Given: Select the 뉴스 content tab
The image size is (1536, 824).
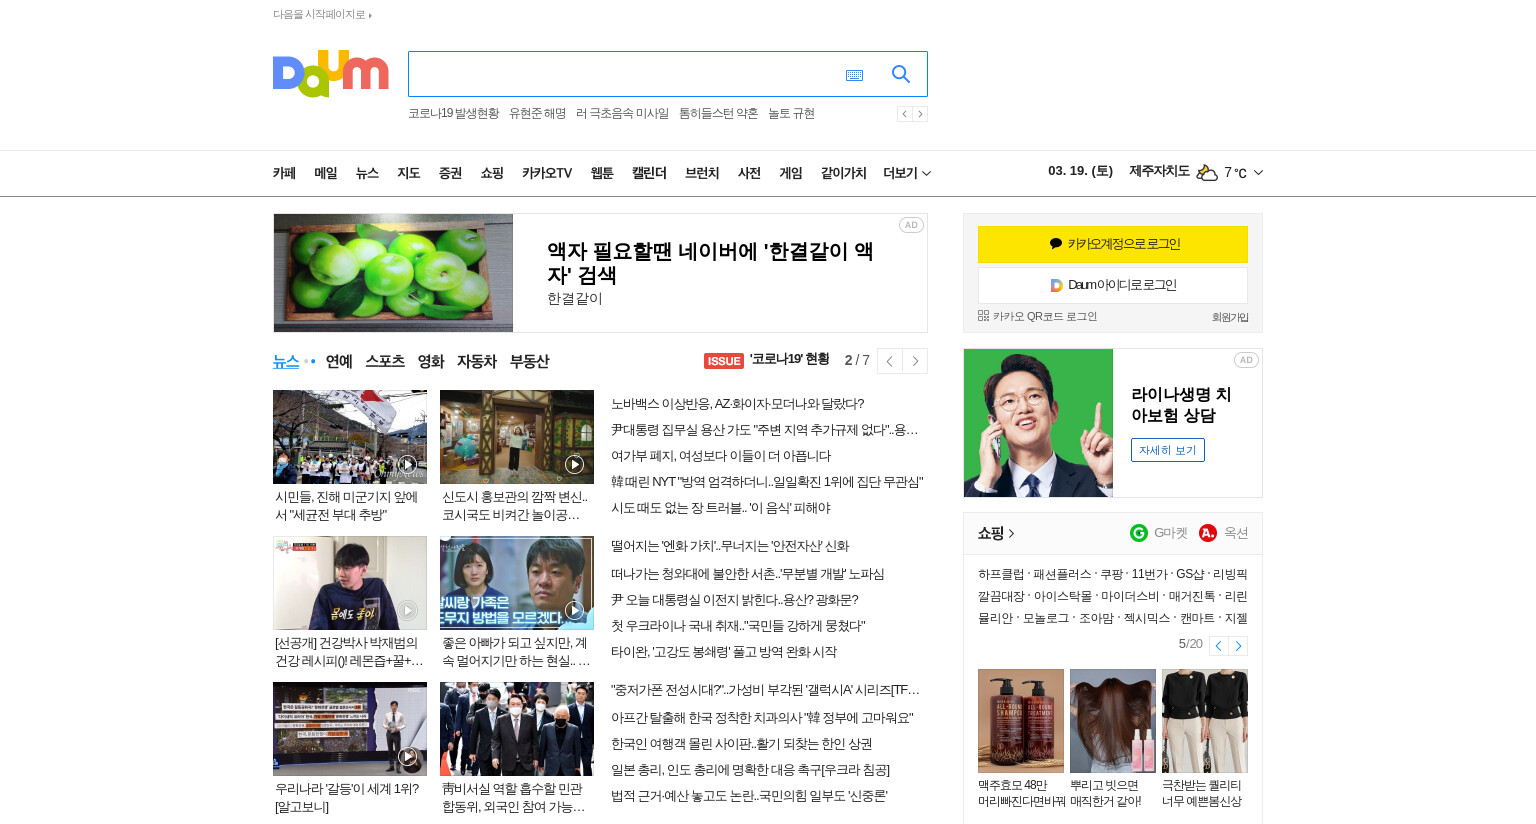Looking at the screenshot, I should point(286,361).
